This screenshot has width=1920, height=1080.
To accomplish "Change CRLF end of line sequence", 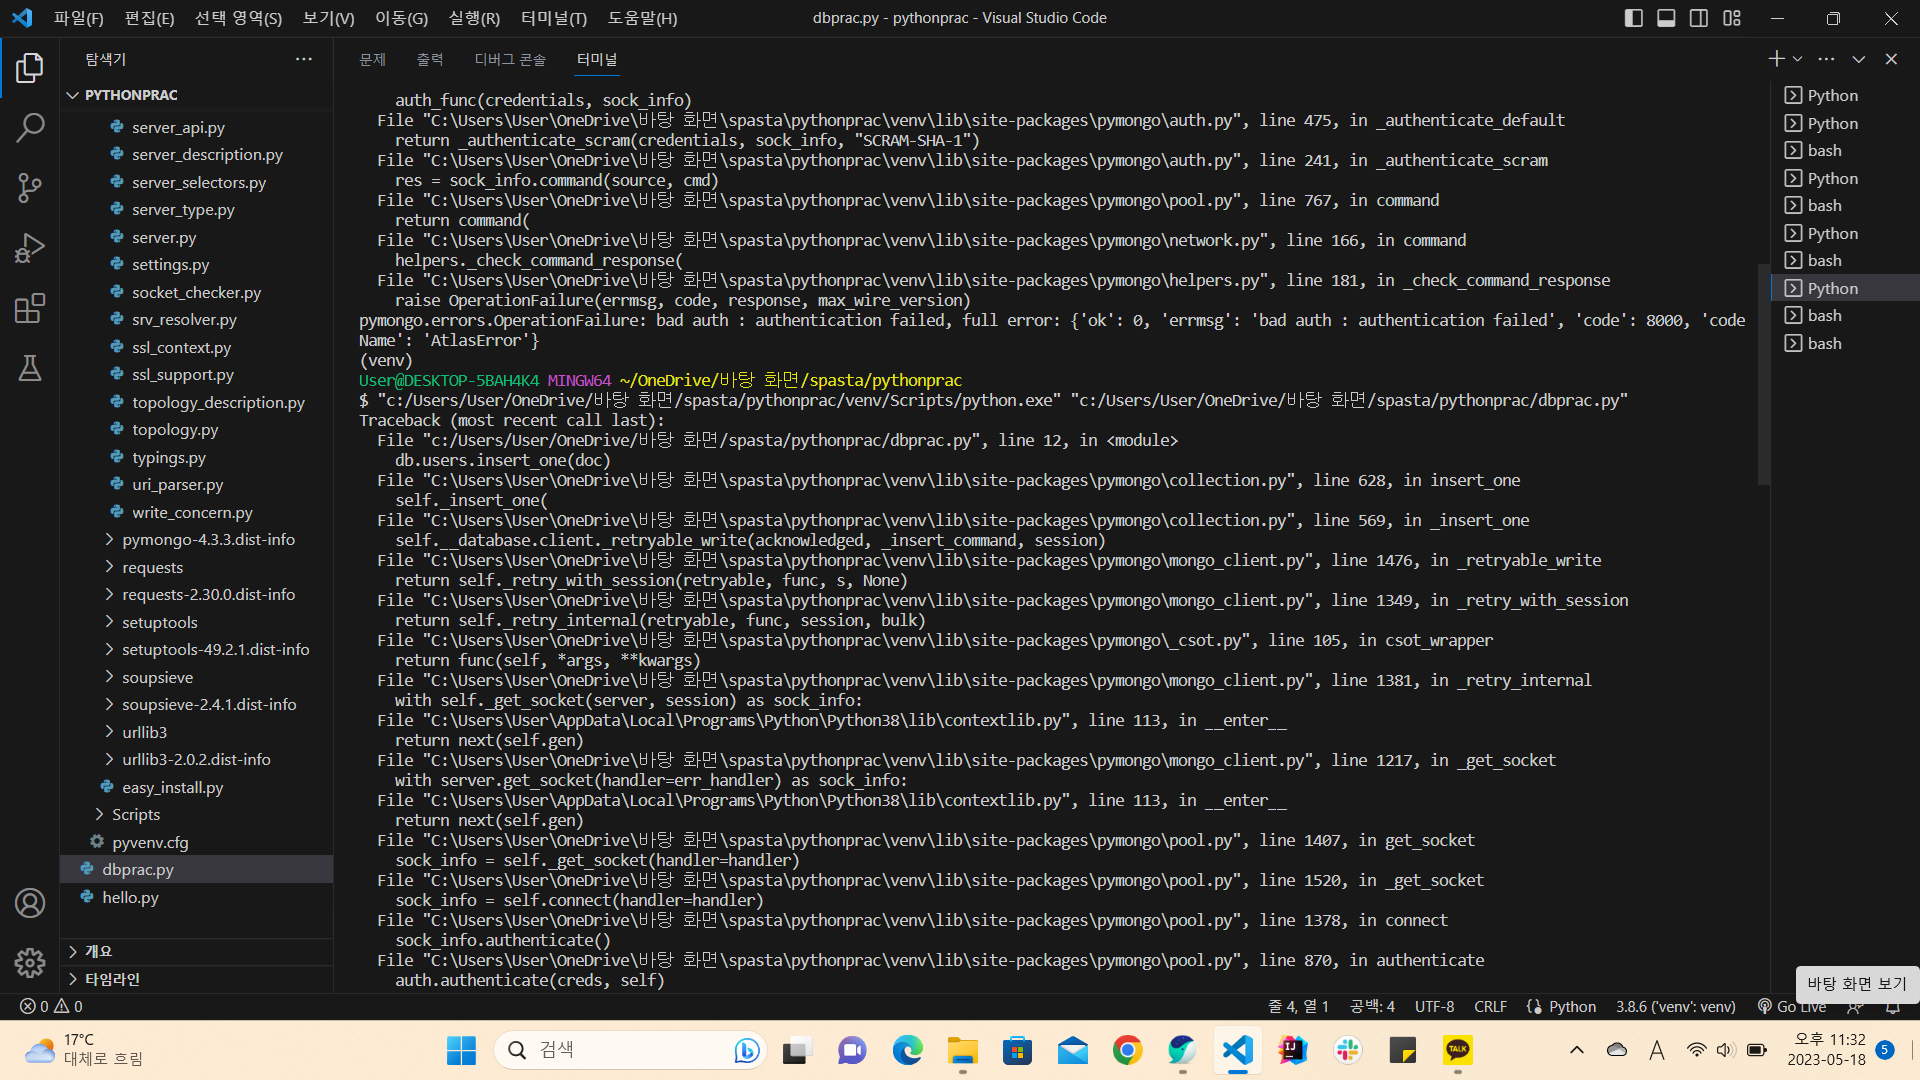I will point(1490,1006).
